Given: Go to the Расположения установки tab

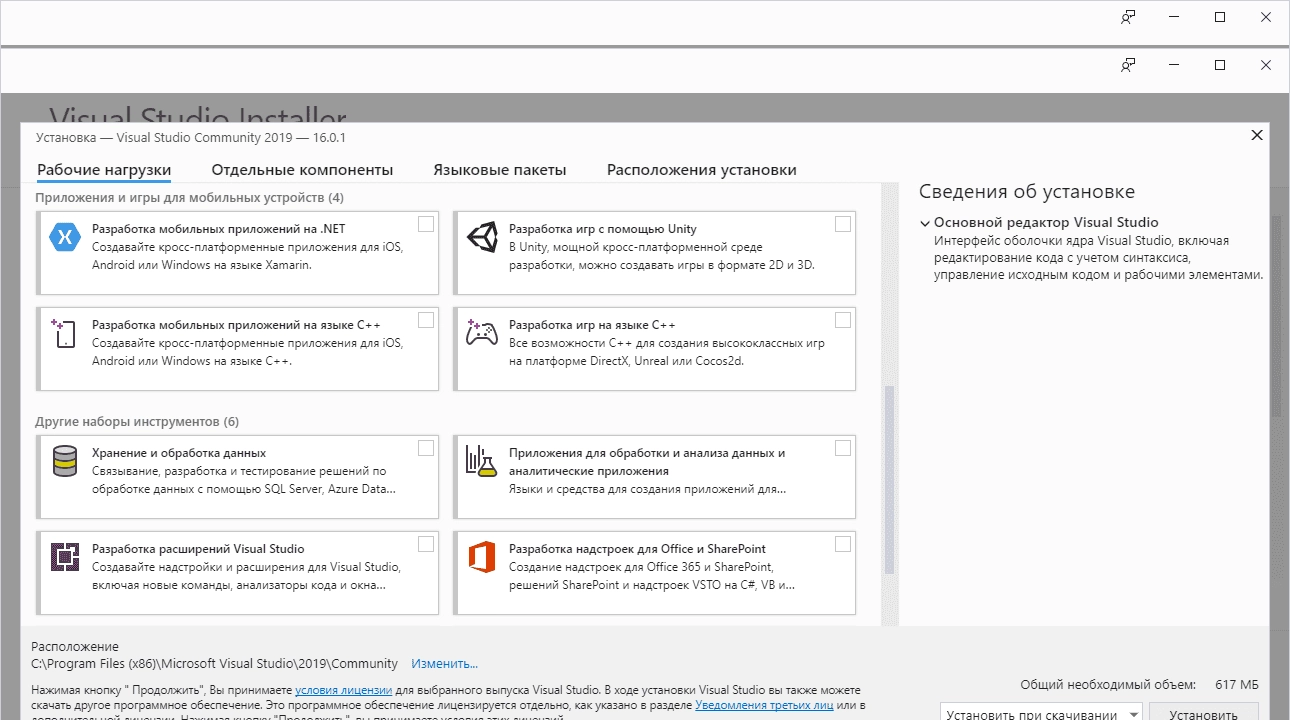Looking at the screenshot, I should point(702,170).
